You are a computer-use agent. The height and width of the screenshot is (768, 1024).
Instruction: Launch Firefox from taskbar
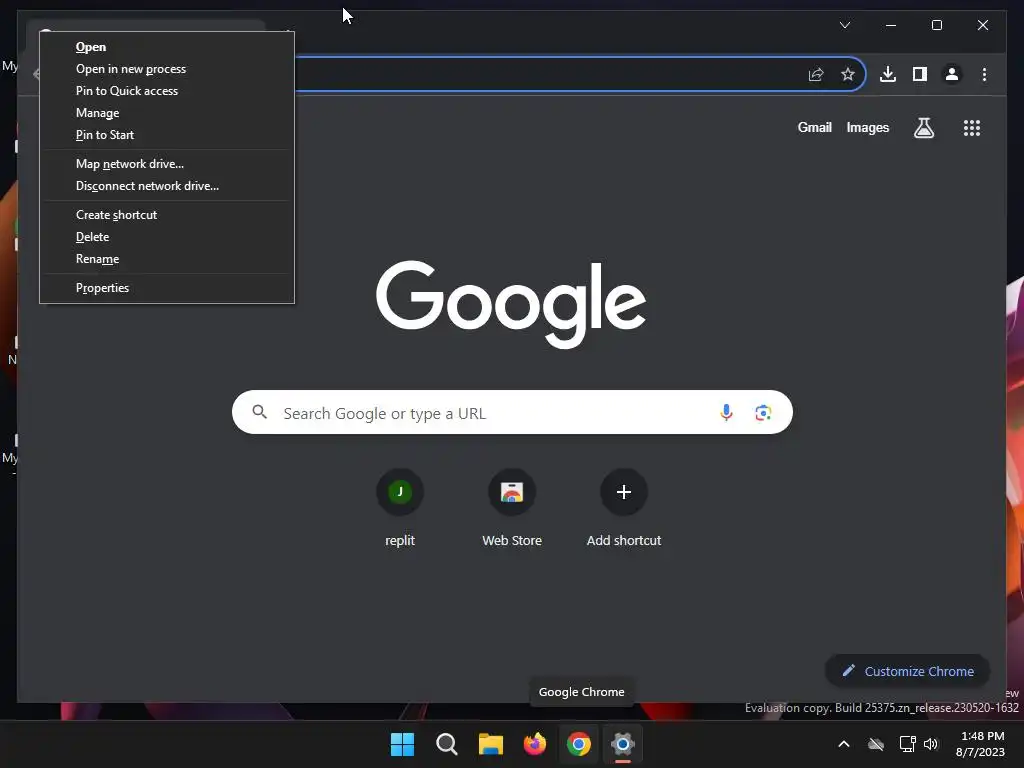click(x=535, y=744)
